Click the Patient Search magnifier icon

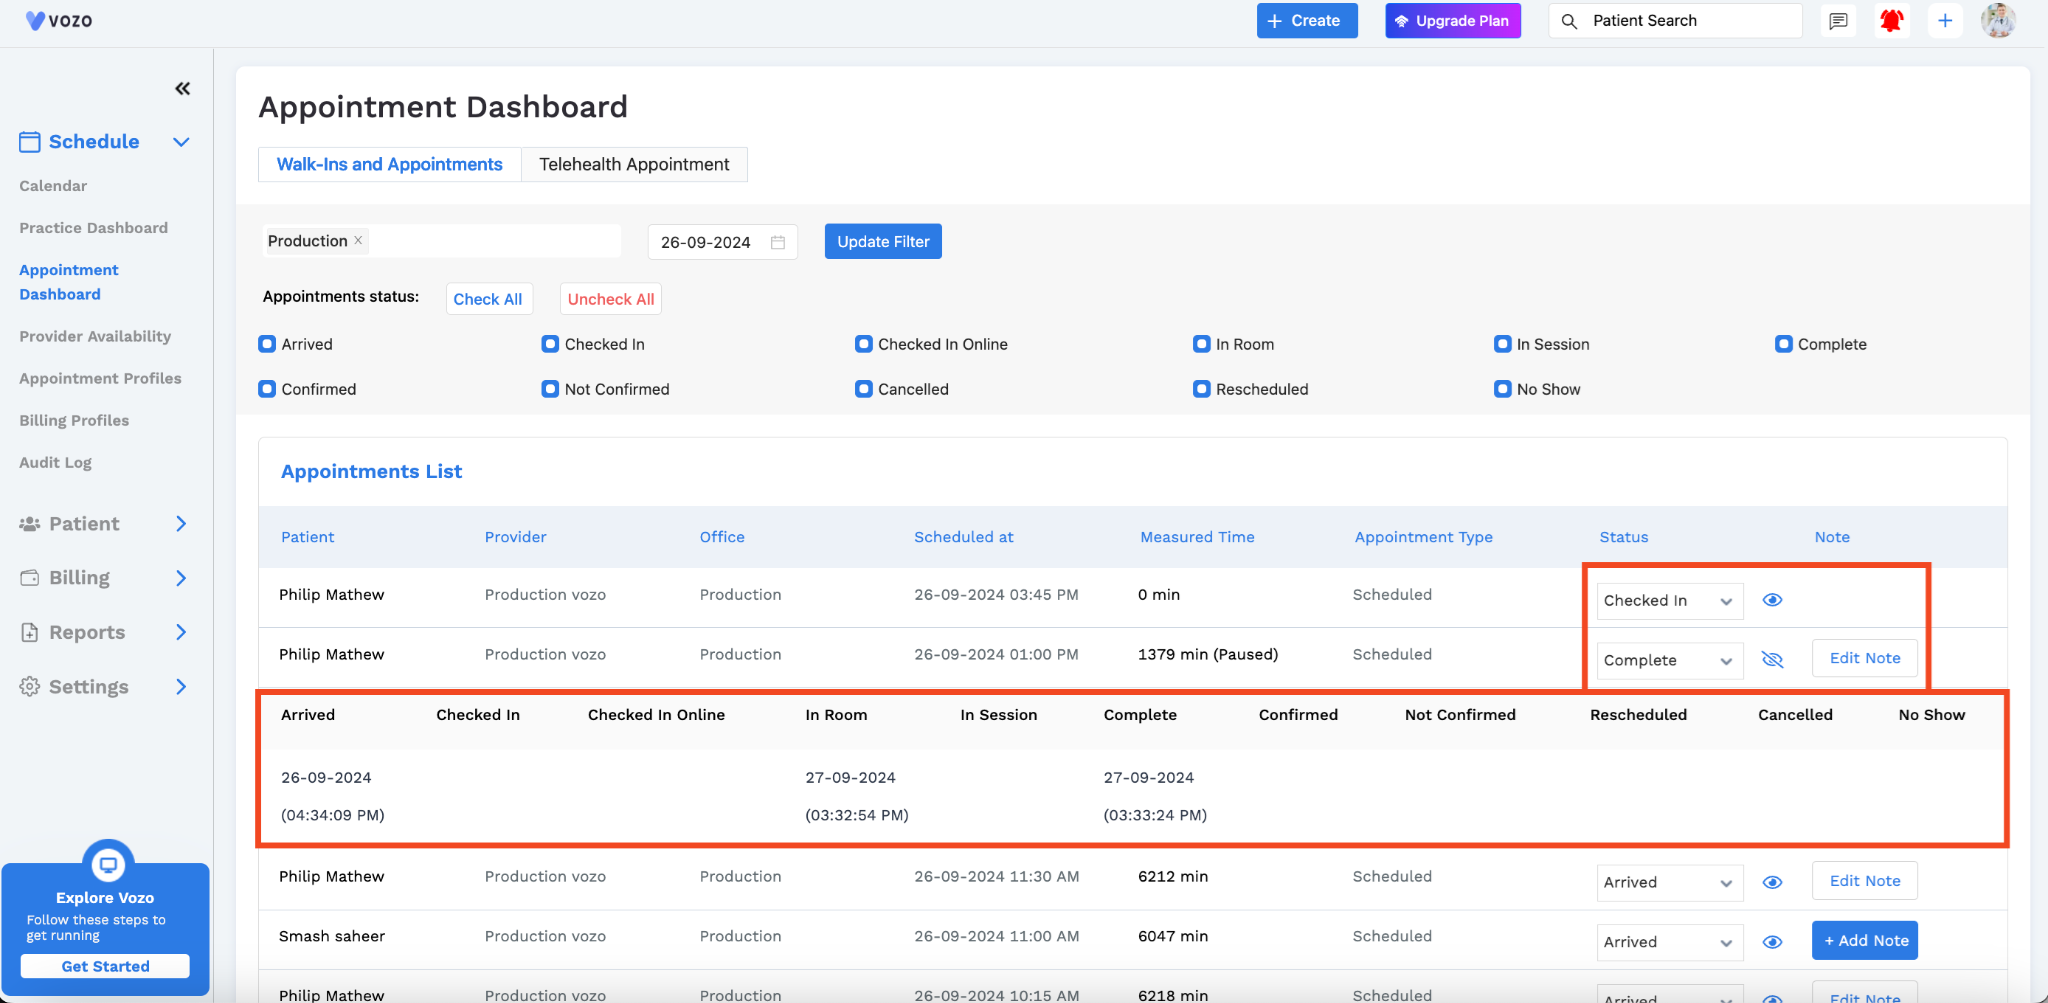tap(1570, 21)
